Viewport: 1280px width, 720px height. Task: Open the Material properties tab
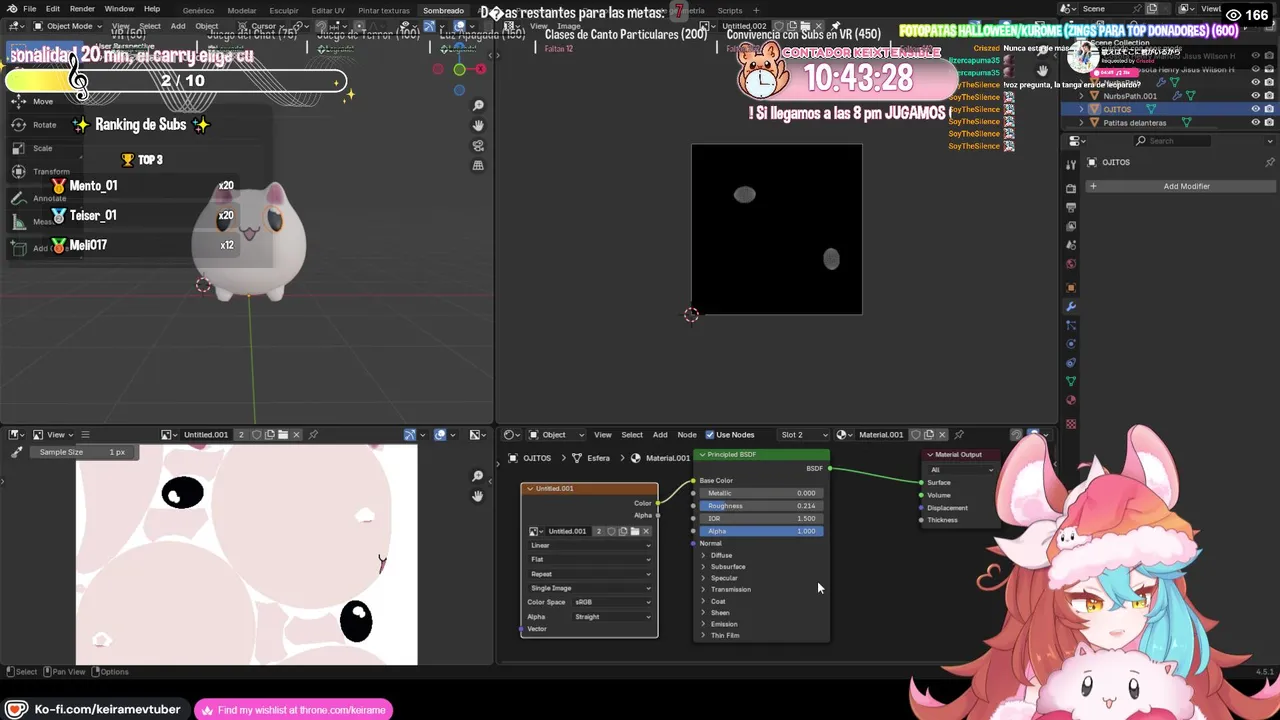(1071, 401)
